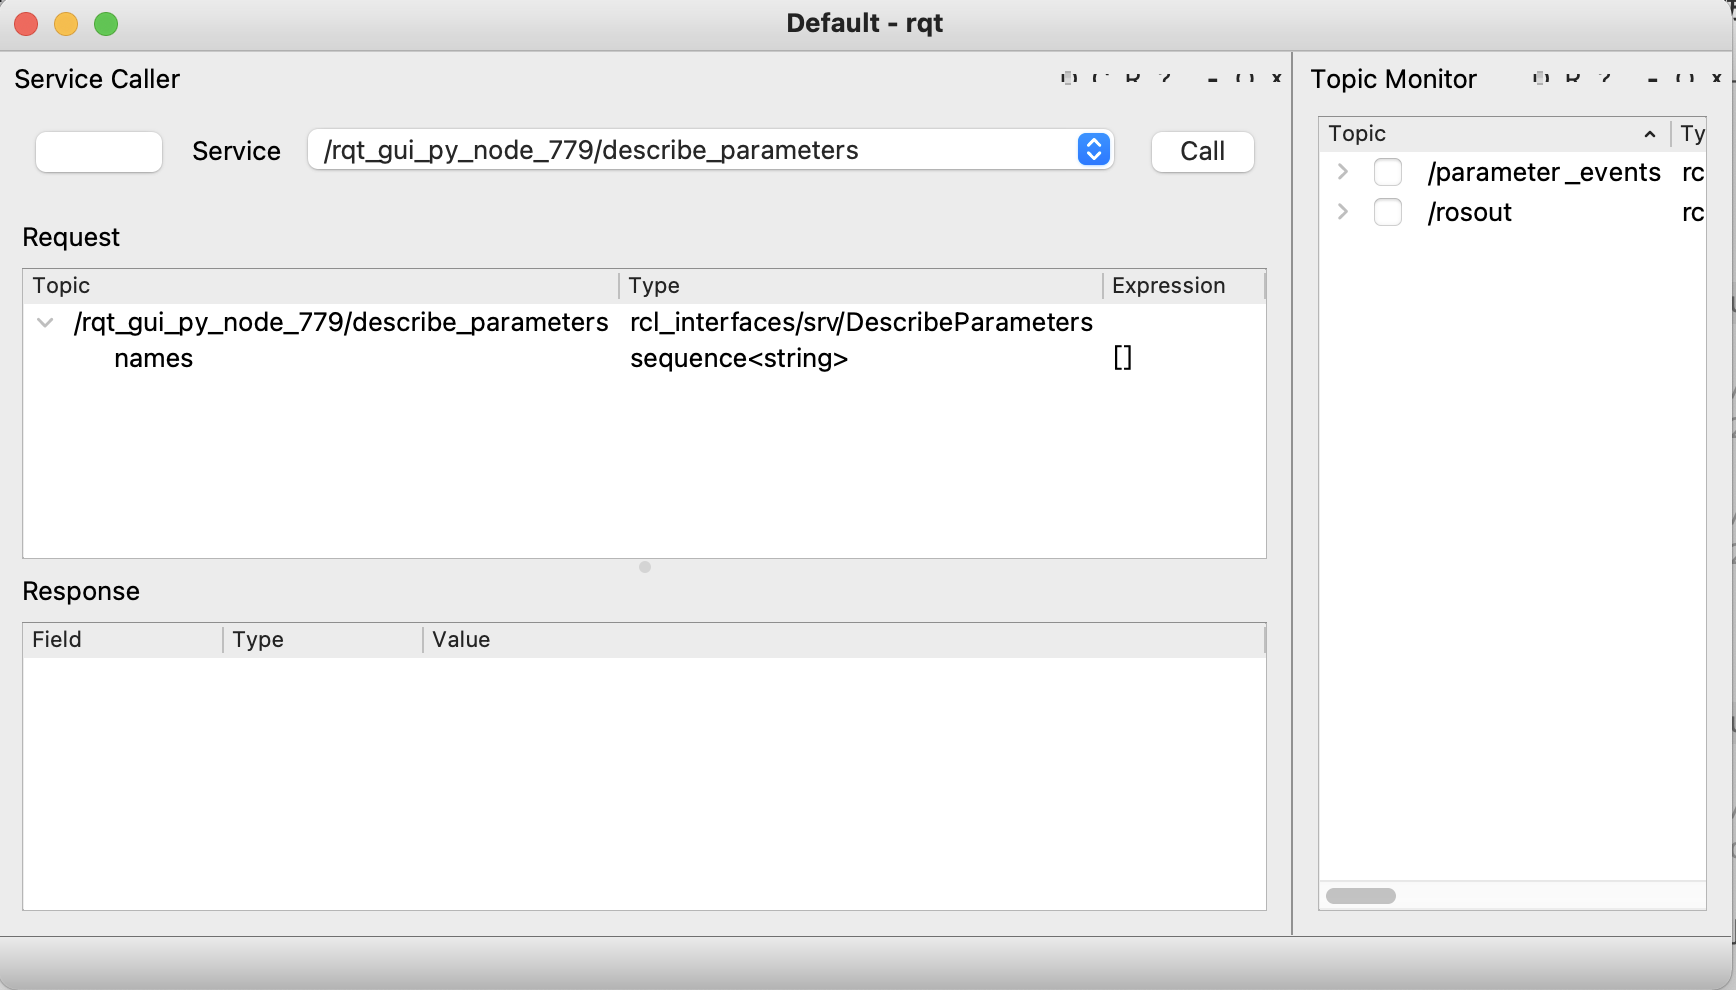Viewport: 1736px width, 990px height.
Task: Sort Topic Monitor by Topic column header
Action: (1494, 133)
